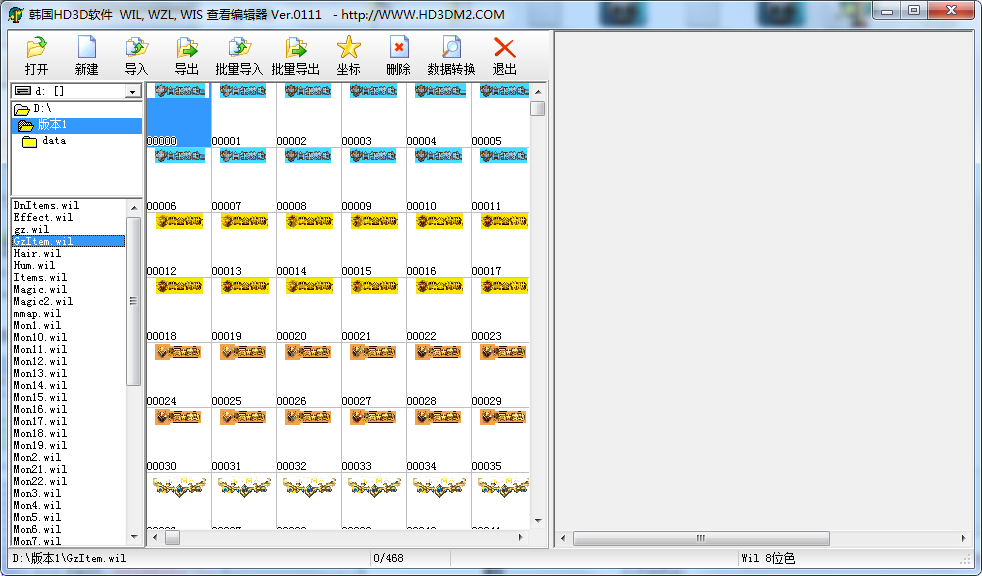This screenshot has height=576, width=982.
Task: Click preview pane horizontal scrollbar thumb
Action: point(701,538)
